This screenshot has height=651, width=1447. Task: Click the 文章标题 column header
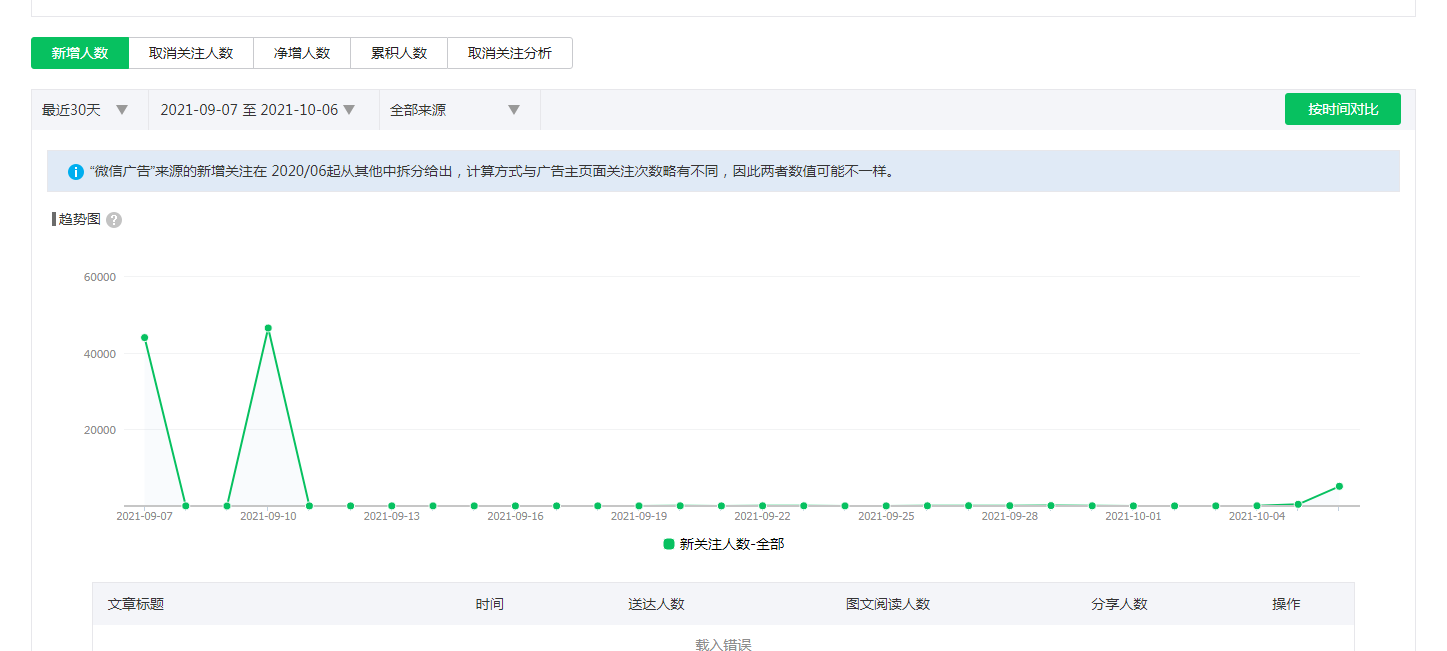click(136, 604)
